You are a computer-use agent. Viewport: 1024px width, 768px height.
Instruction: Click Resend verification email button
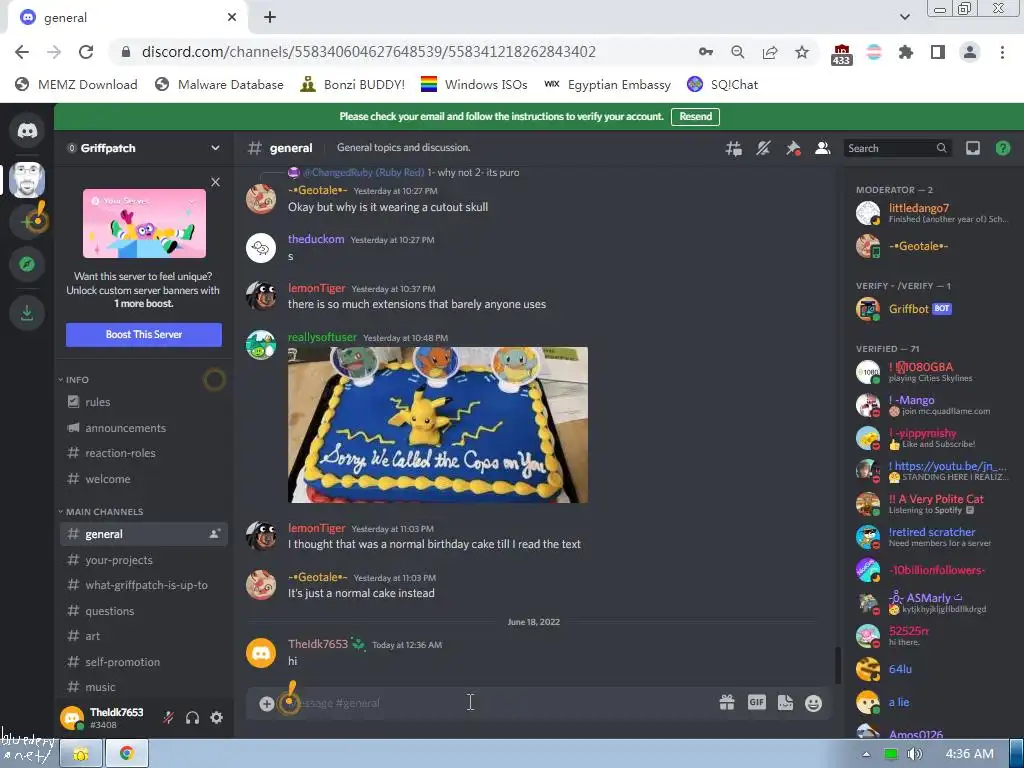pyautogui.click(x=695, y=116)
